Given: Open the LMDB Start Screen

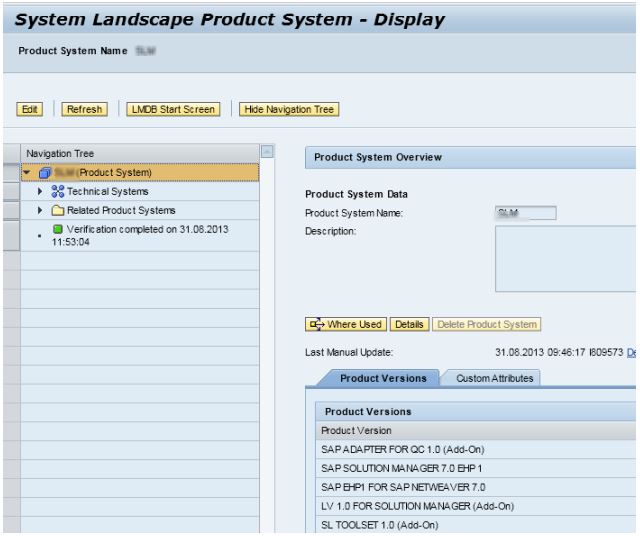Looking at the screenshot, I should pos(173,109).
